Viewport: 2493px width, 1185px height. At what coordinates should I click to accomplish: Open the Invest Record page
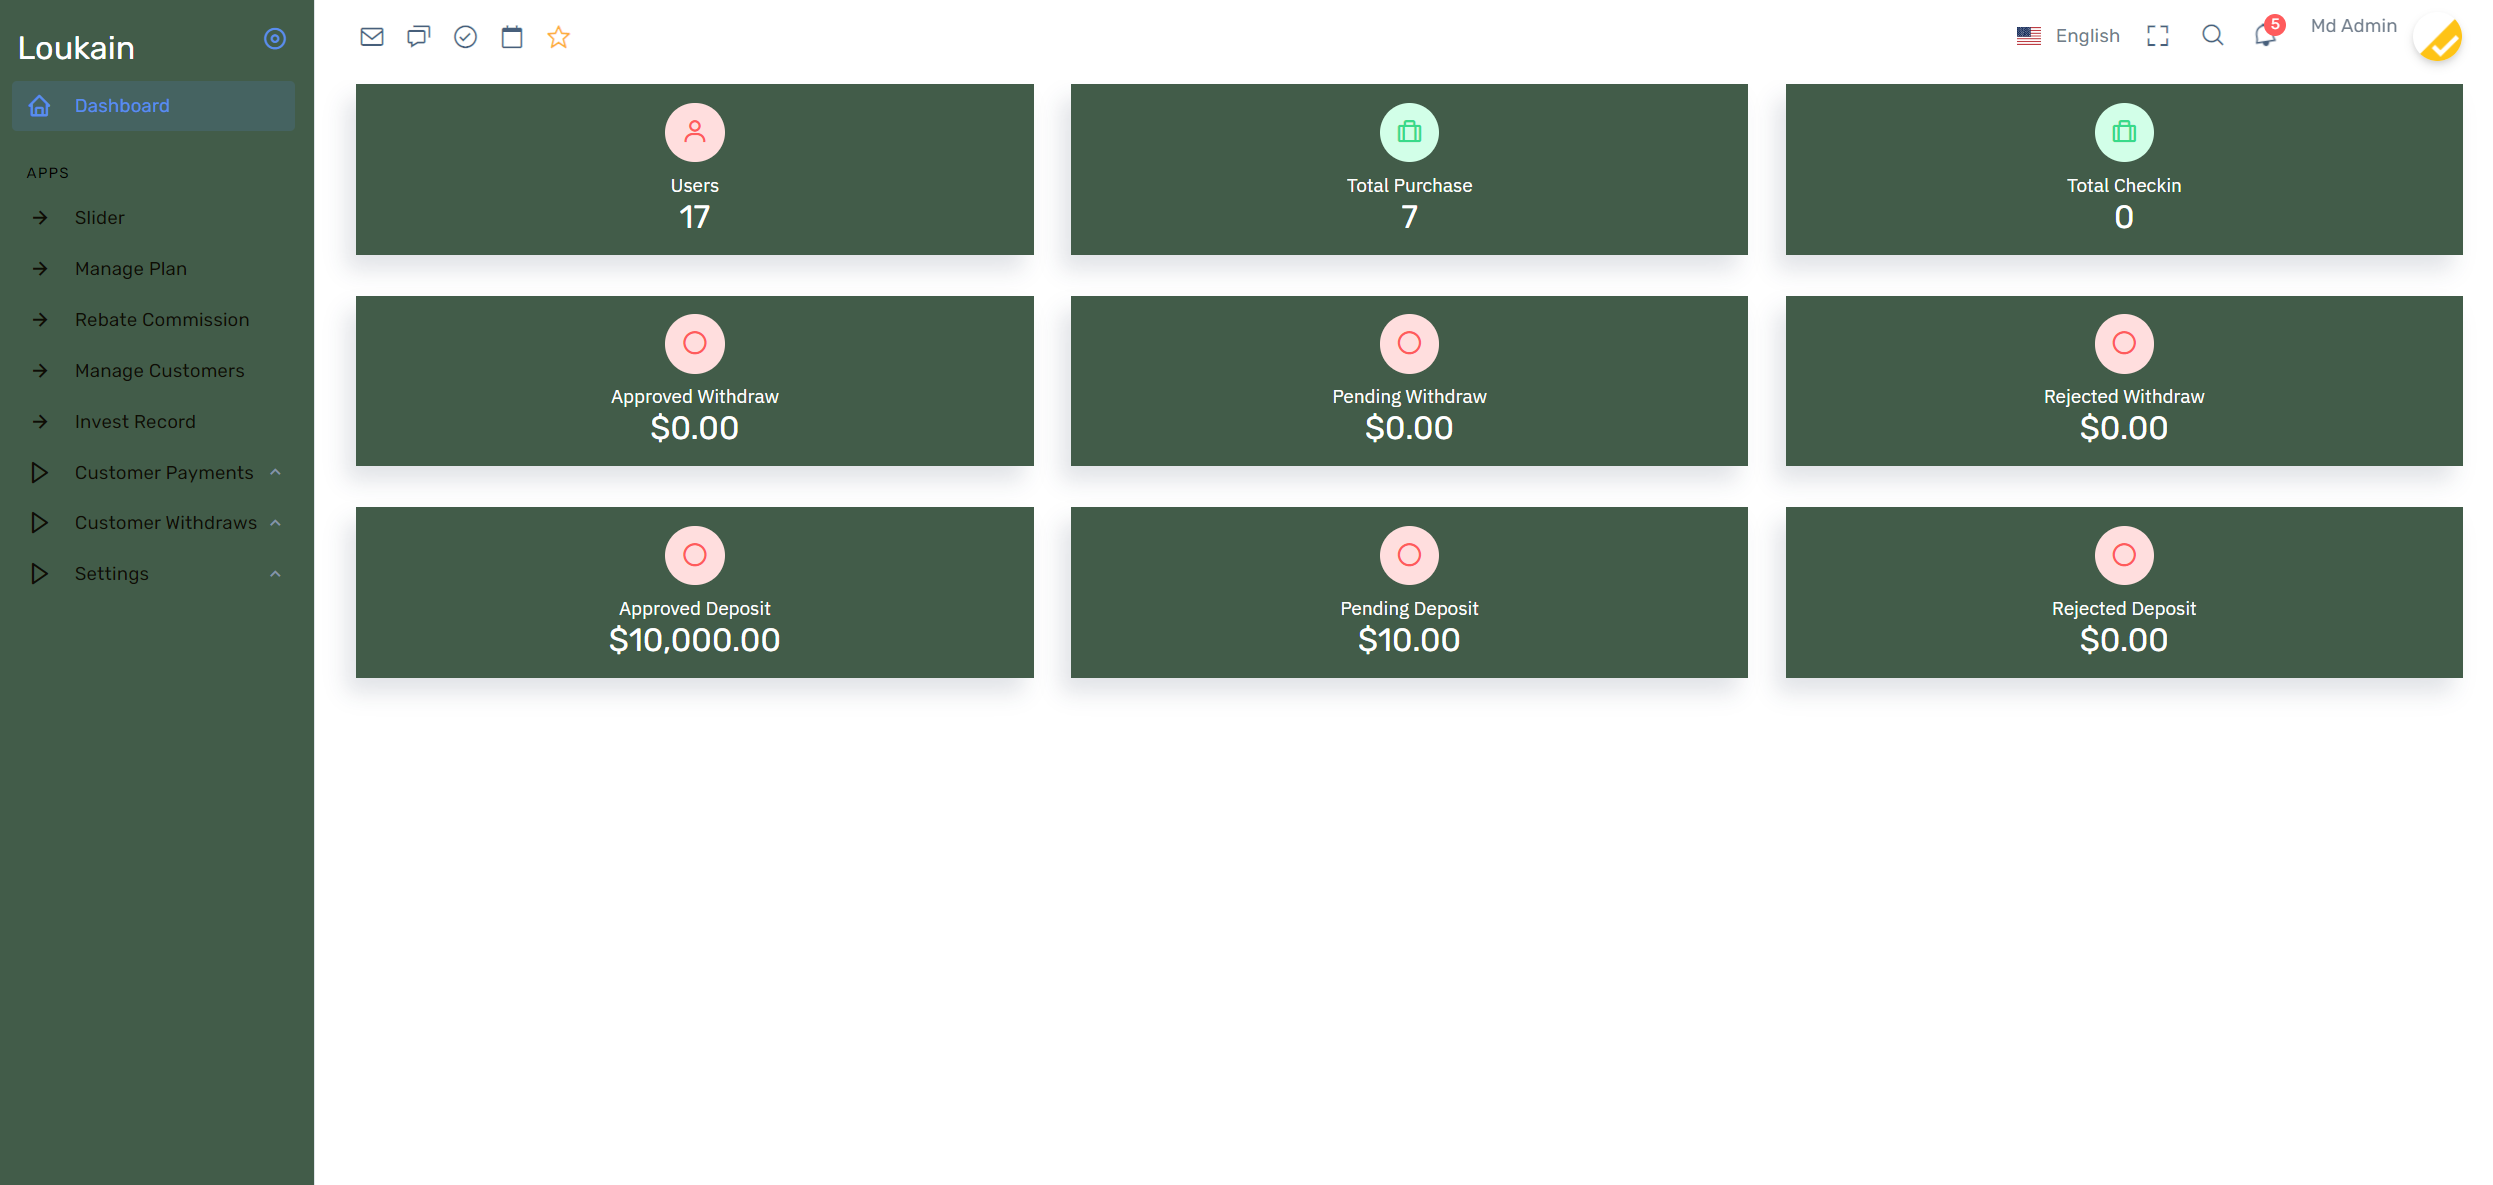click(135, 422)
